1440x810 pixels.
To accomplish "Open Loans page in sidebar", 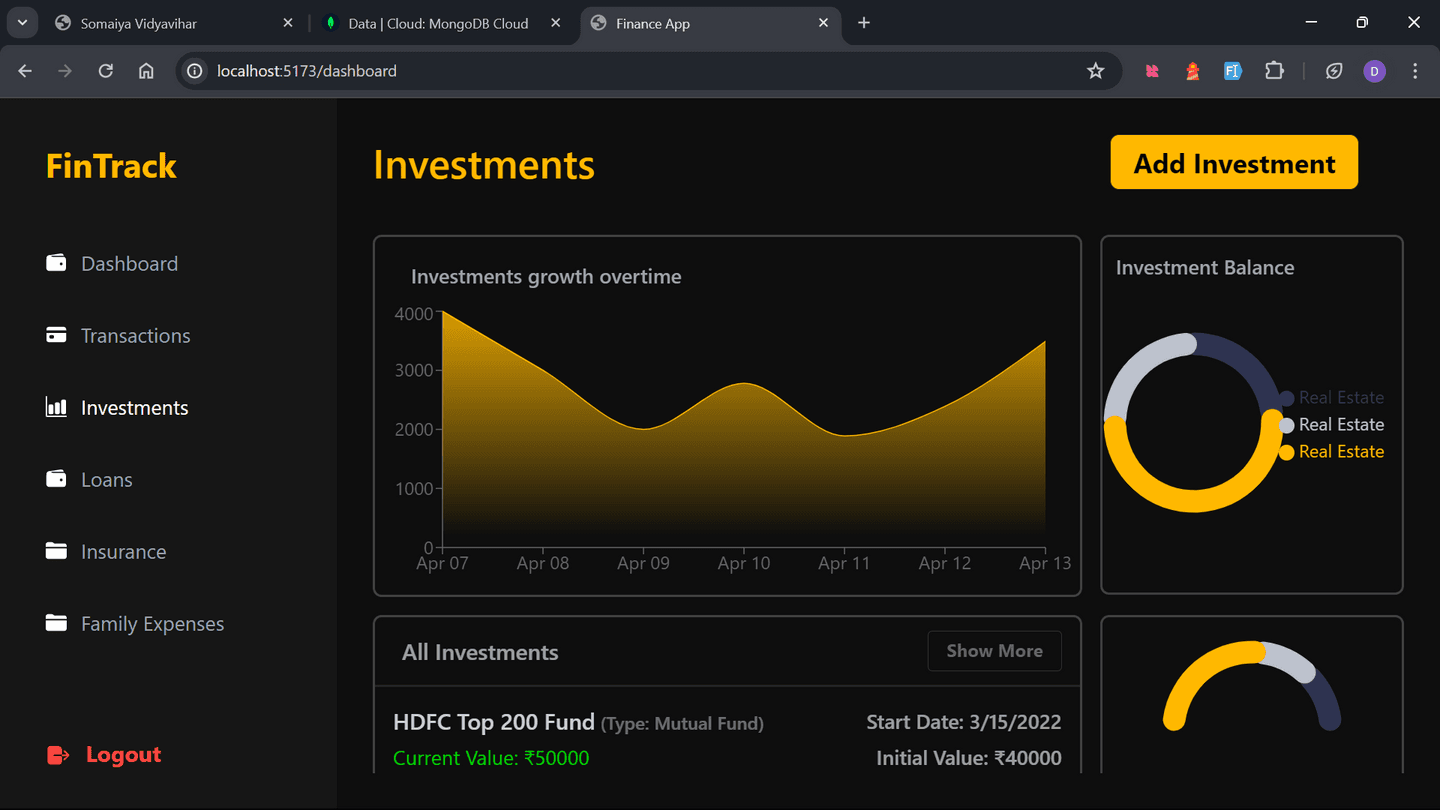I will pyautogui.click(x=106, y=480).
